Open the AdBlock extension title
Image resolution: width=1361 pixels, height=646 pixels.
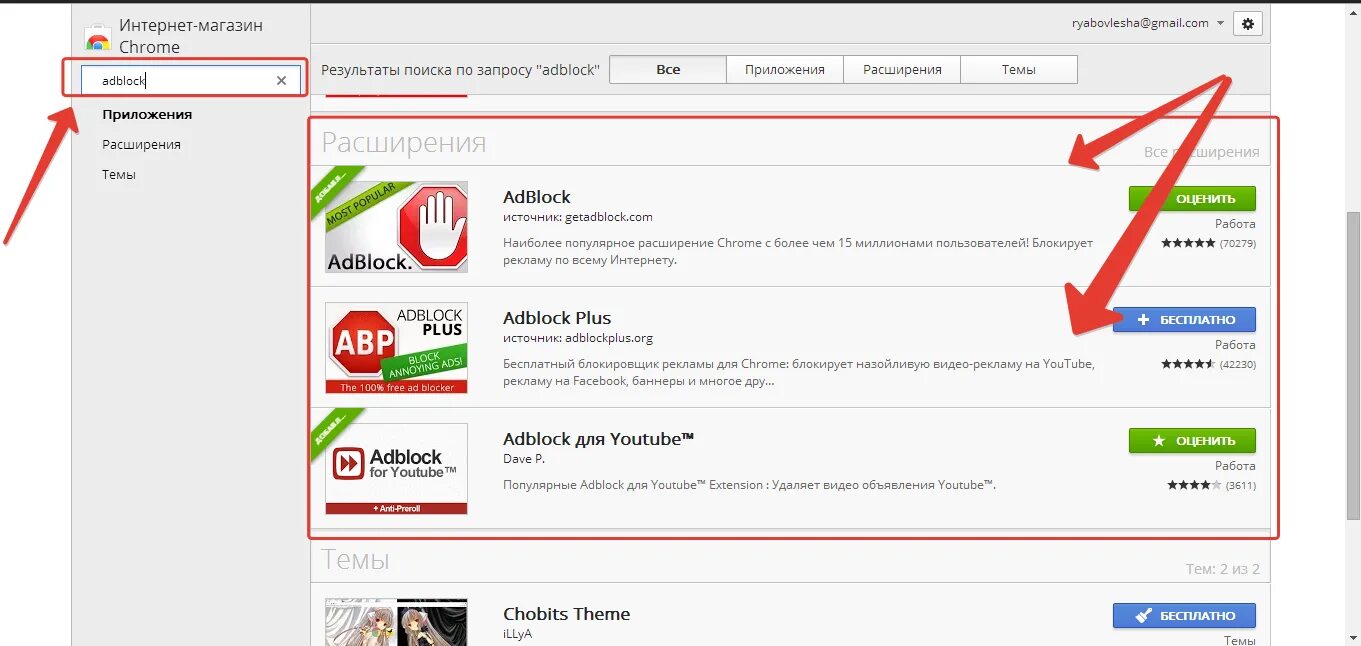tap(537, 197)
